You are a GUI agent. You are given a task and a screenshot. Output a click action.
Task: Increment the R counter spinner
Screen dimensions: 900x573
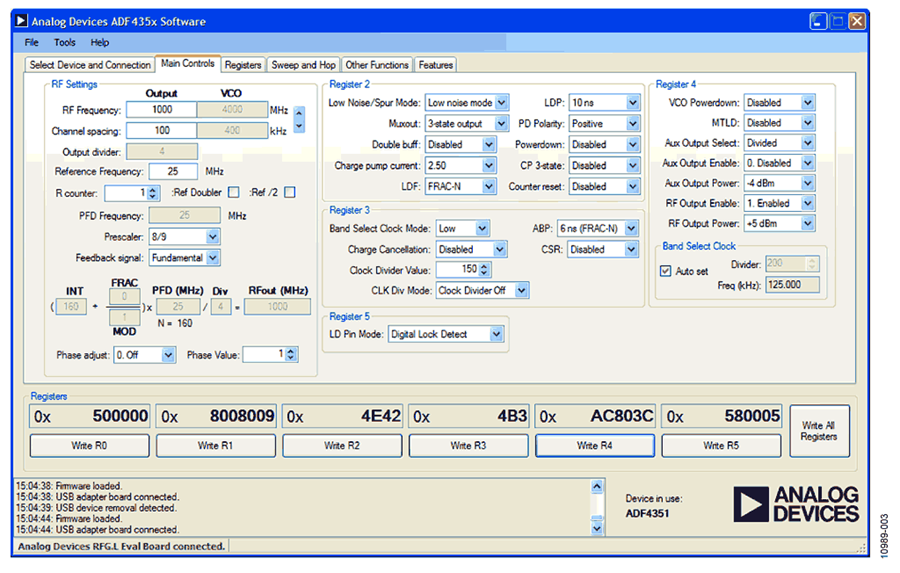[153, 189]
